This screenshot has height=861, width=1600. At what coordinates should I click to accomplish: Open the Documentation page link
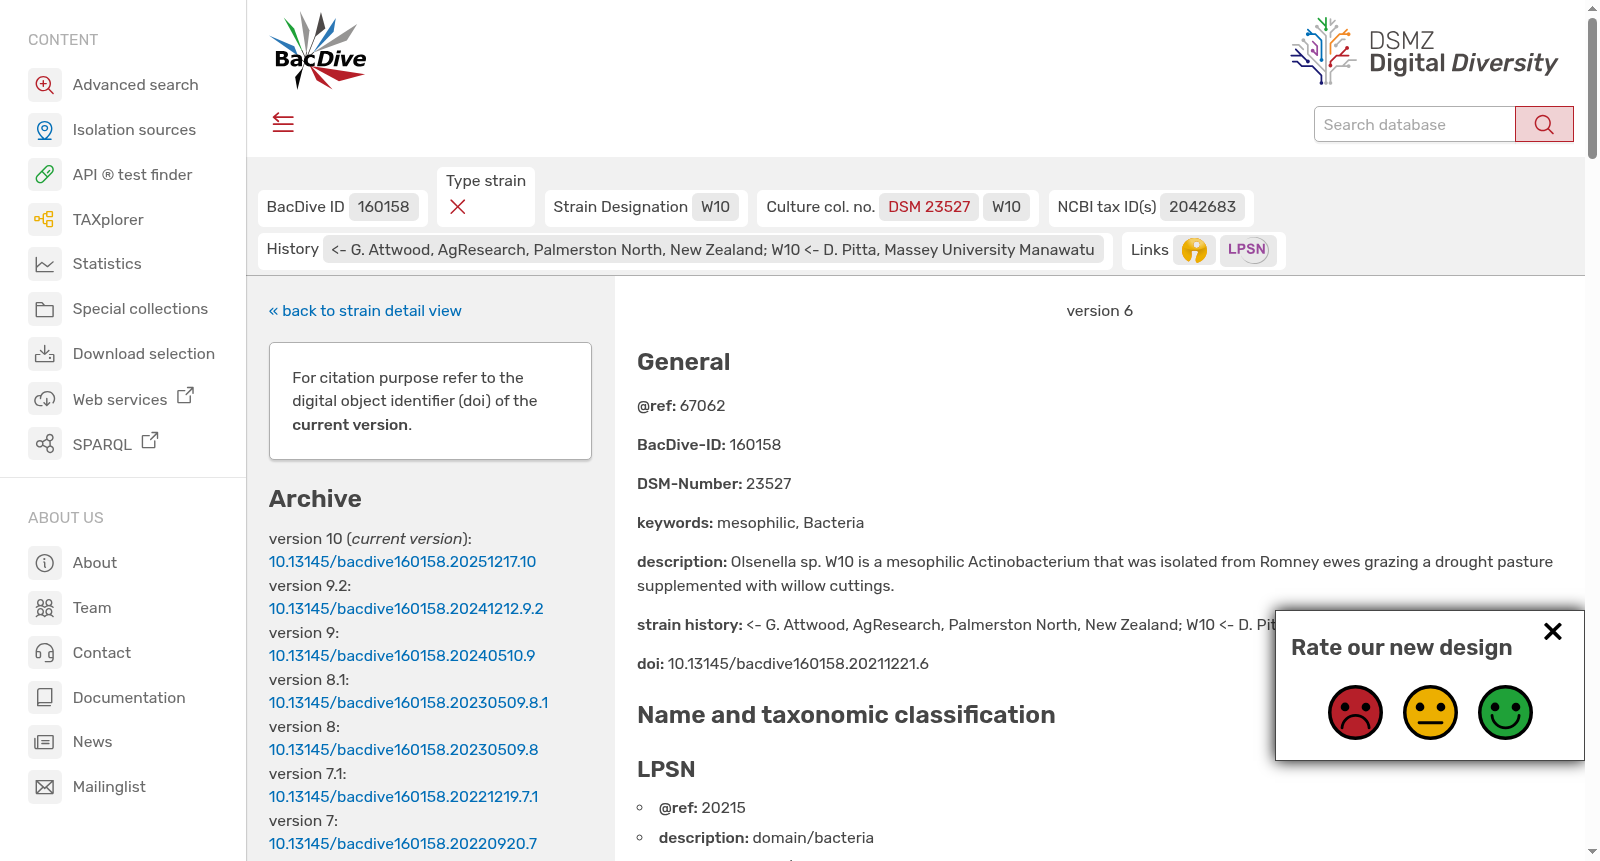point(129,698)
